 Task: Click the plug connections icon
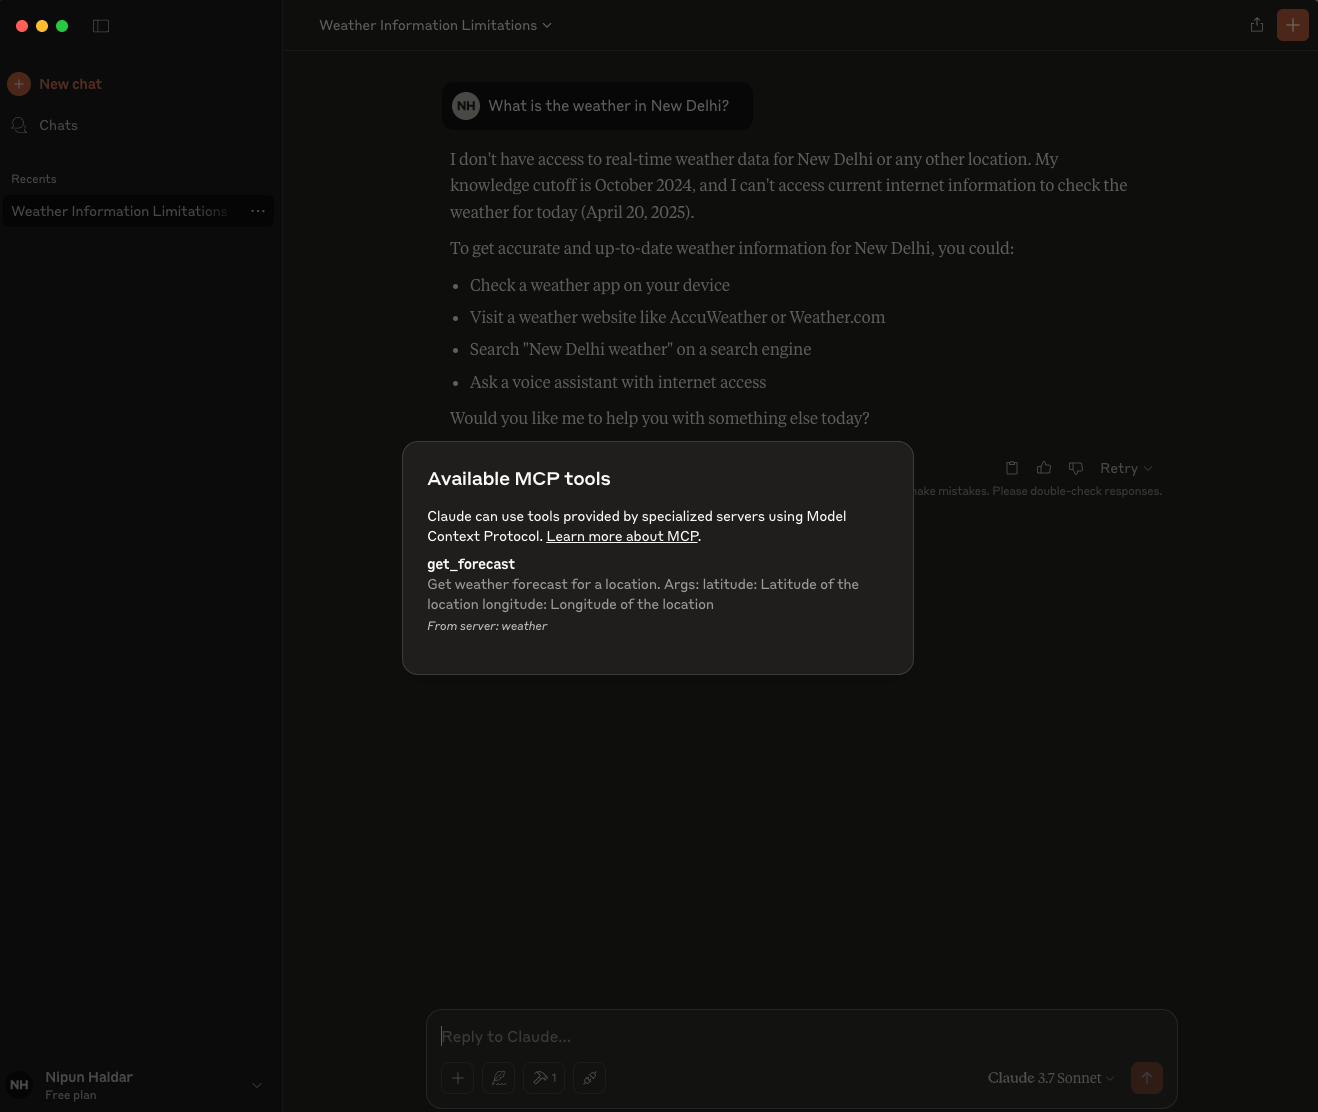(x=590, y=1078)
